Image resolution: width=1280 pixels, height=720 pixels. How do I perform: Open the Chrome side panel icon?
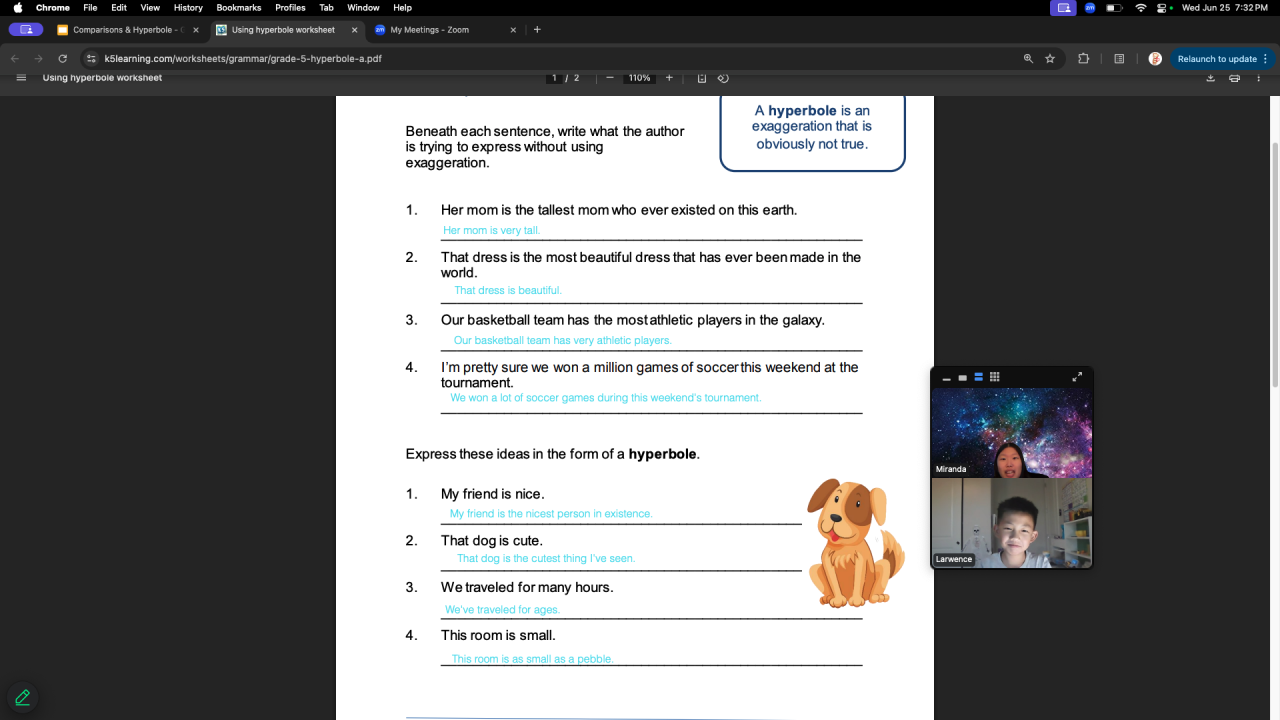click(1119, 59)
